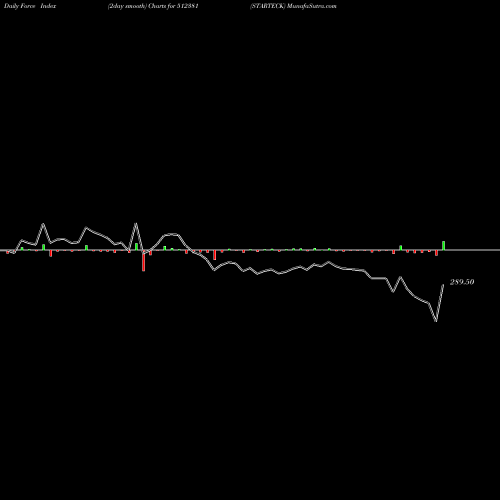The image size is (500, 500).
Task: Click the longest red bar below the zero line
Action: pos(144,260)
